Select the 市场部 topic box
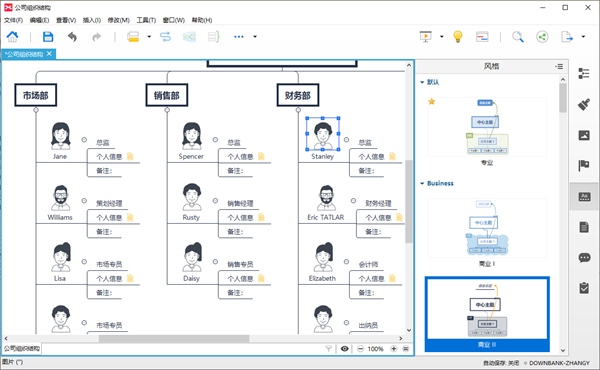600x370 pixels. click(x=36, y=95)
